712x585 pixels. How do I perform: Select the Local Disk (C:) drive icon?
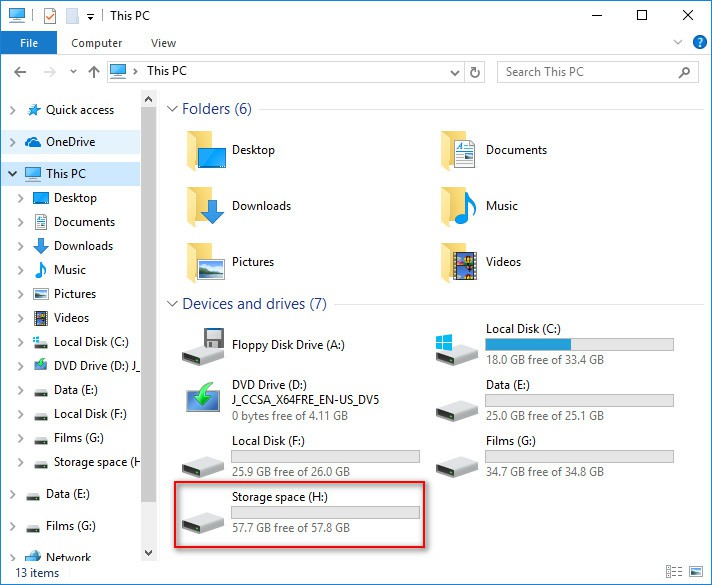click(x=456, y=349)
